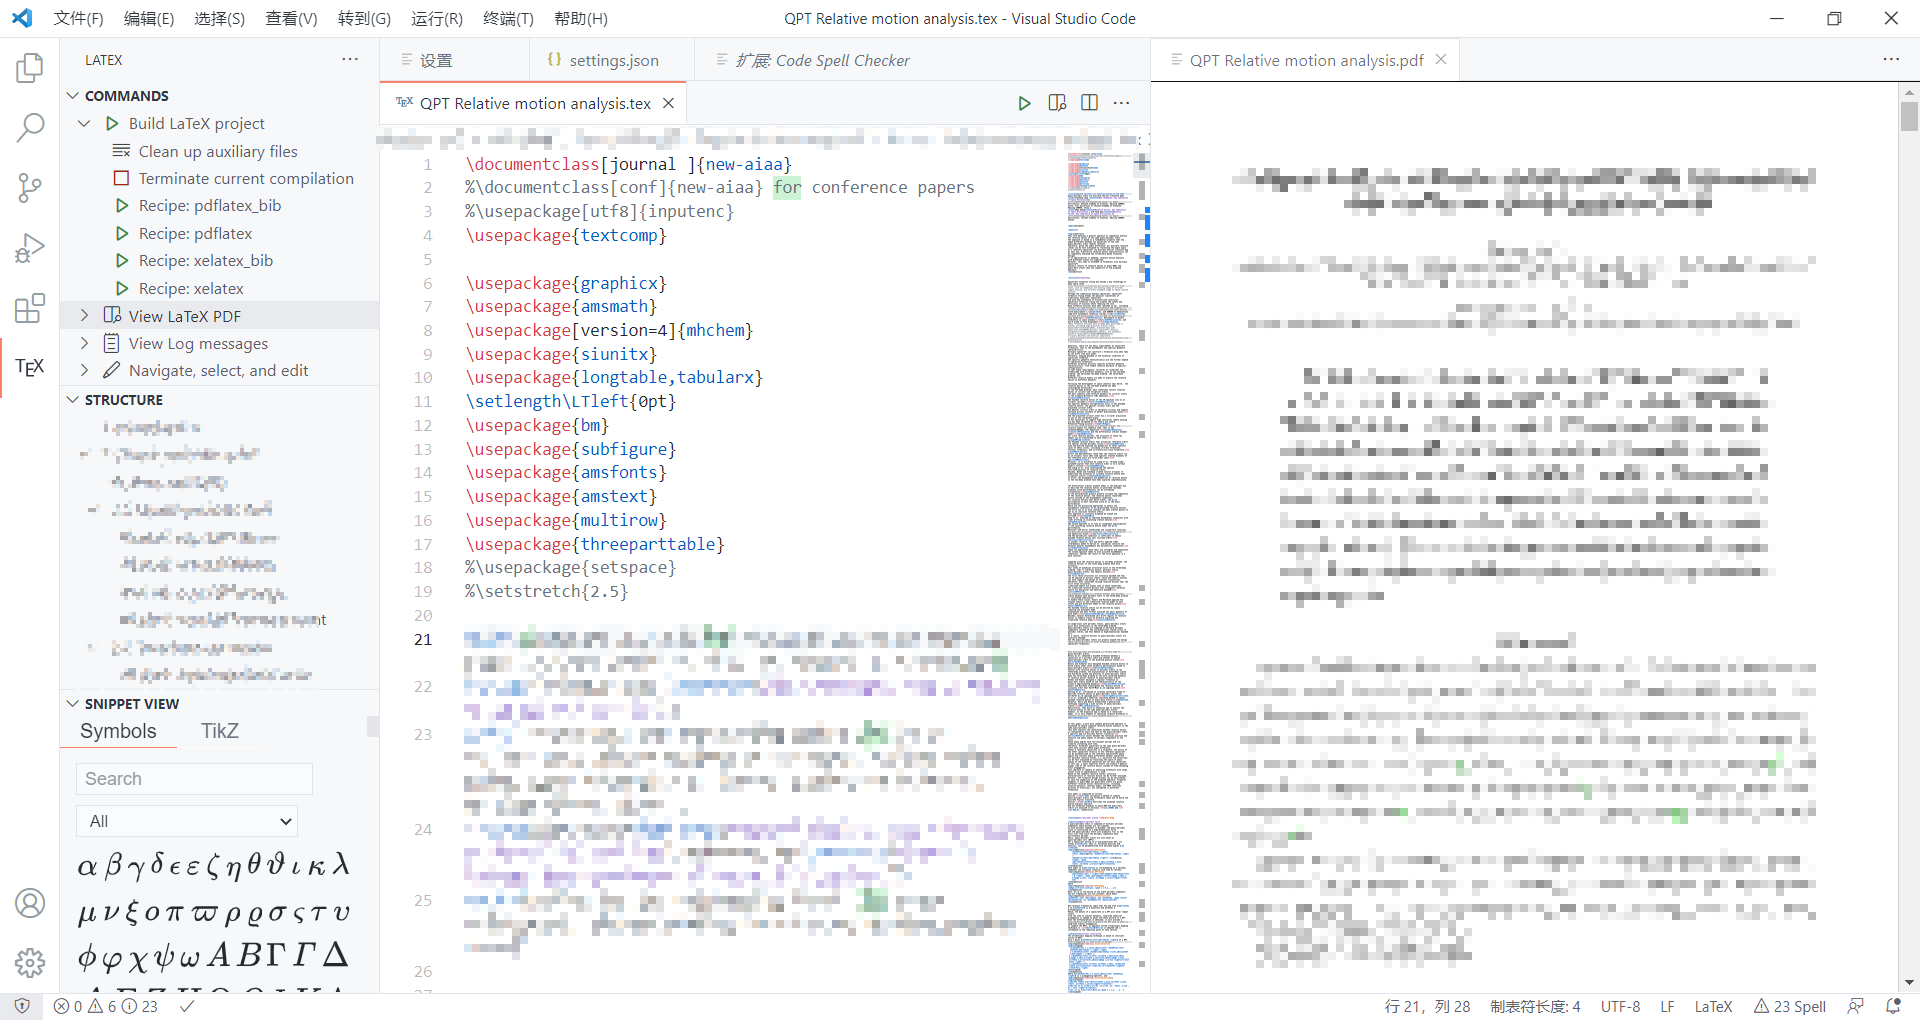This screenshot has width=1920, height=1020.
Task: Open the 运行(R) menu
Action: point(437,18)
